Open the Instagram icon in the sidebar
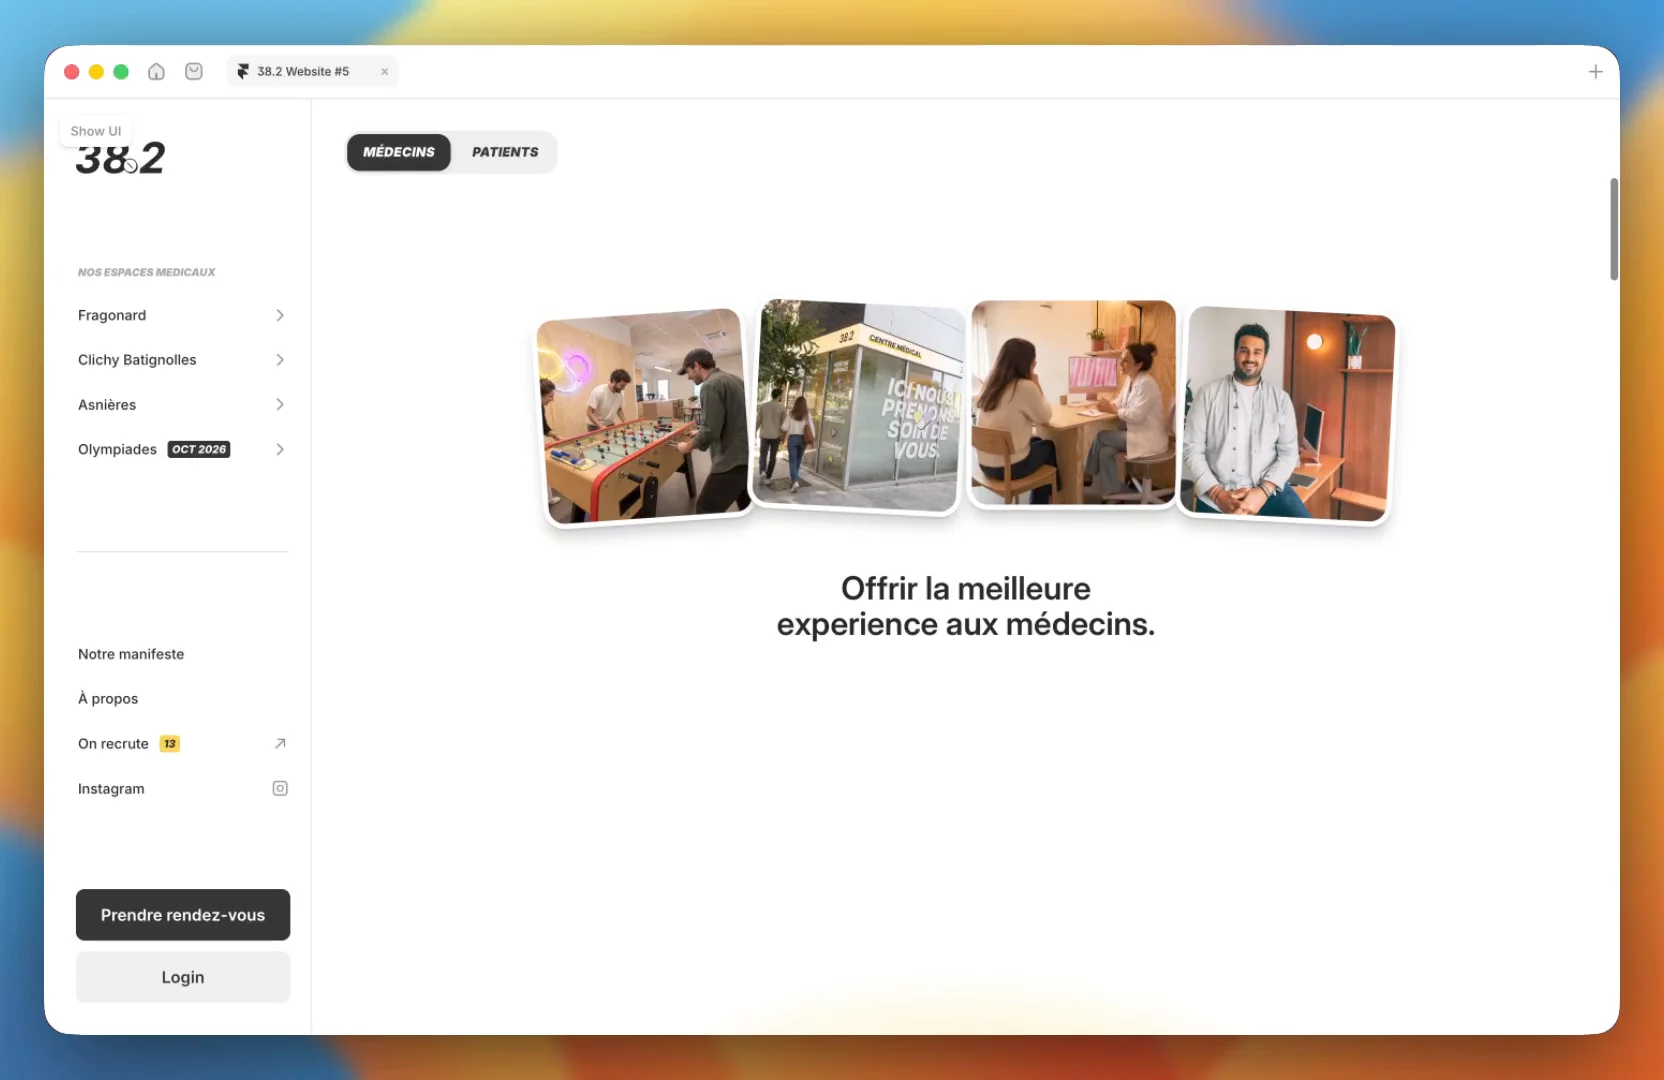 [280, 789]
